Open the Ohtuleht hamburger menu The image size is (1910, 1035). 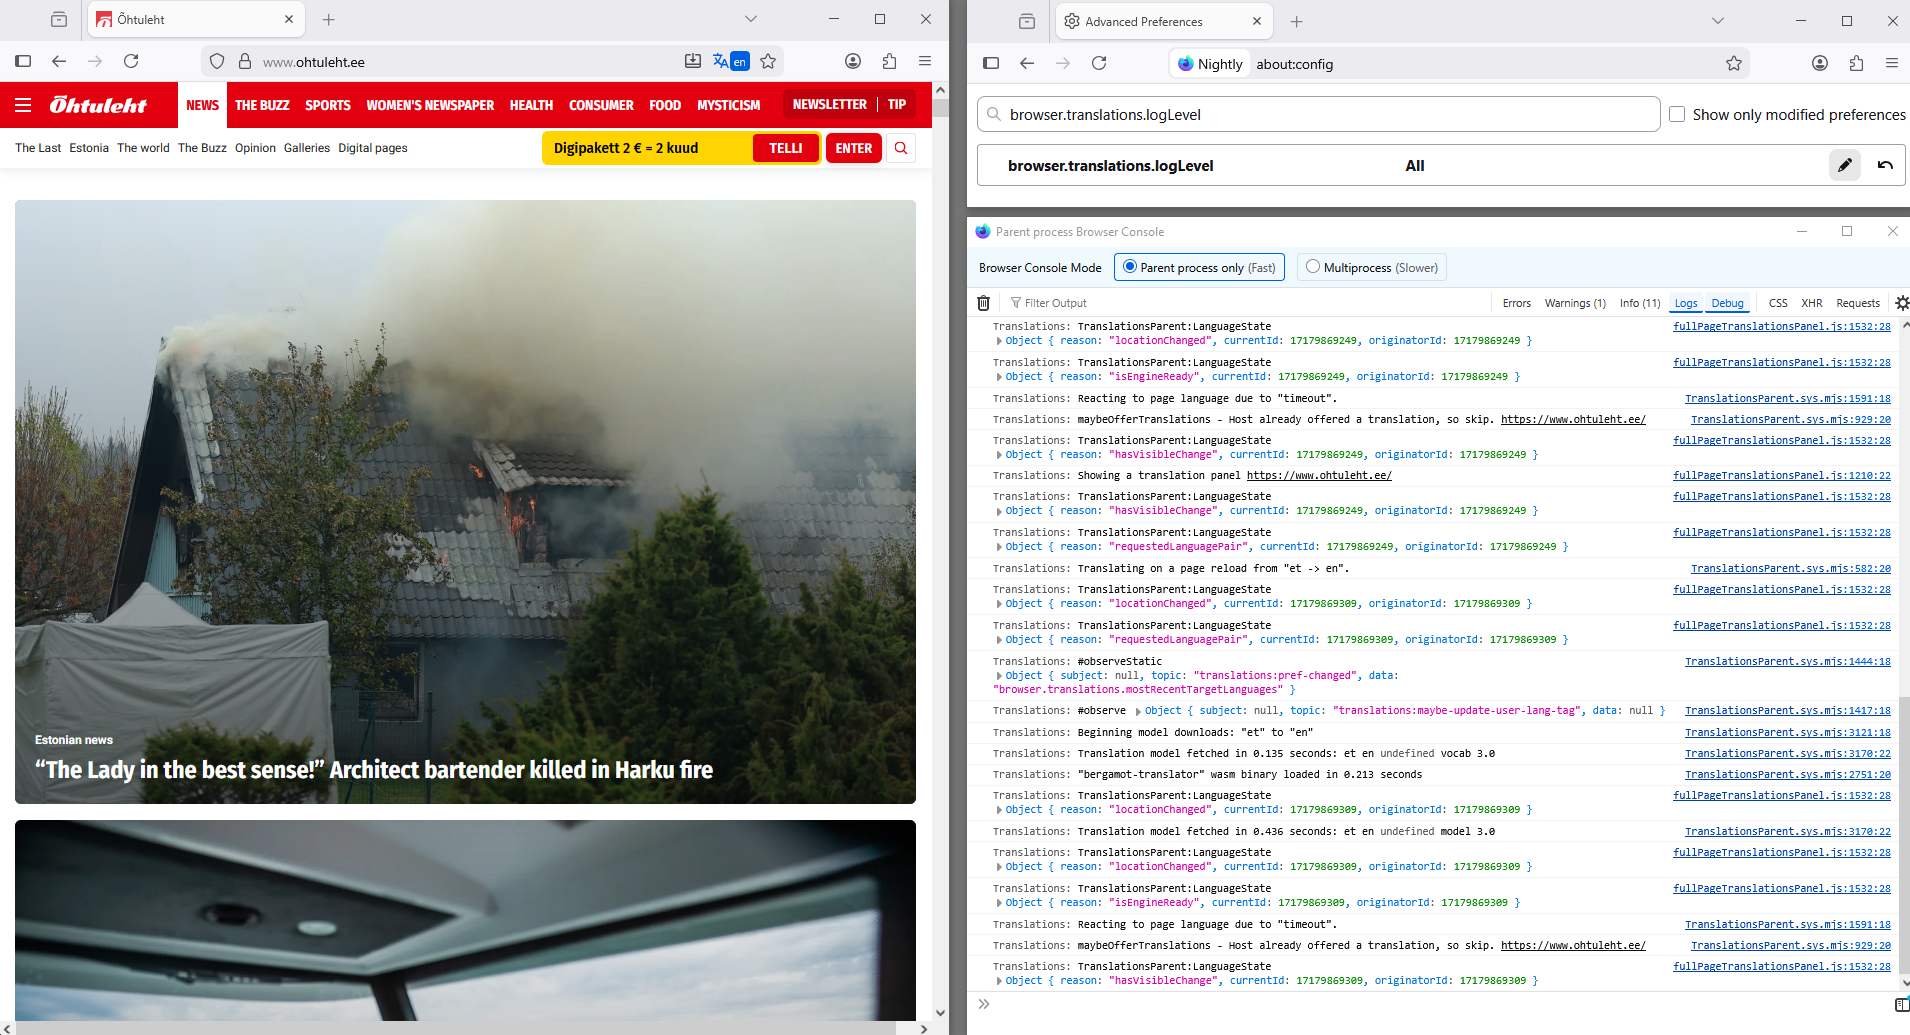(23, 105)
